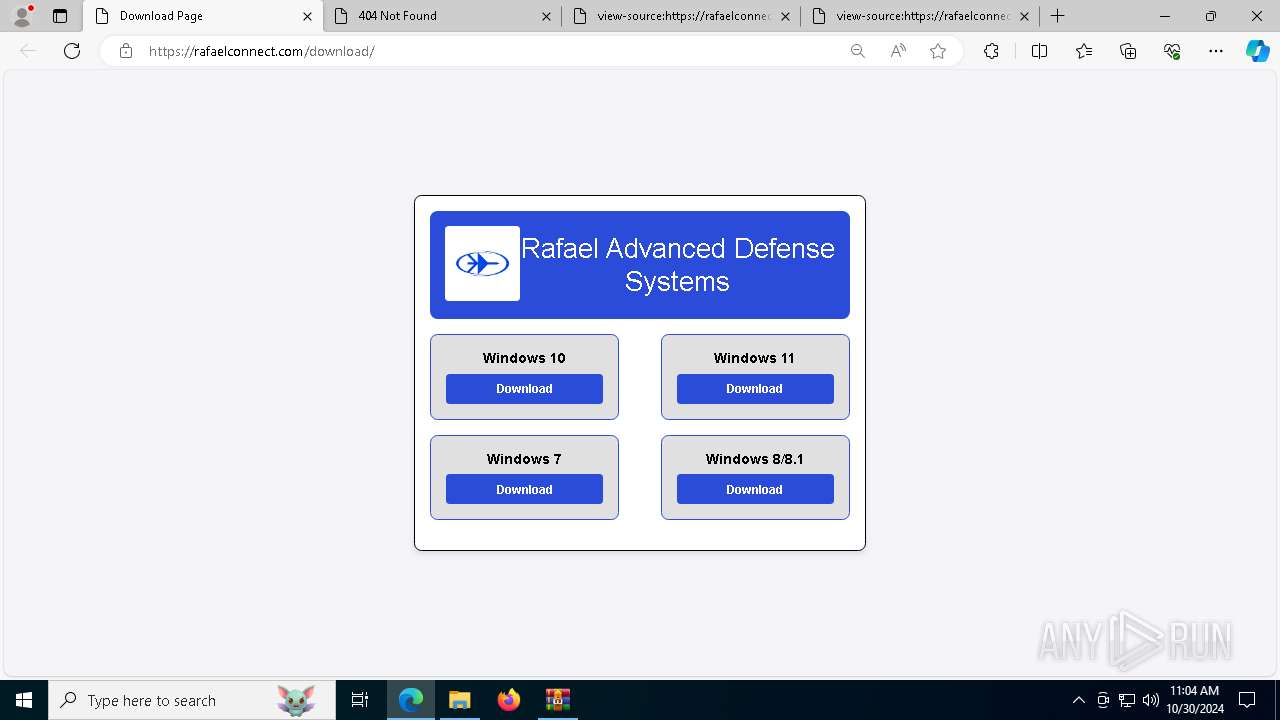The image size is (1280, 720).
Task: Close the second view-source tab
Action: pos(1024,16)
